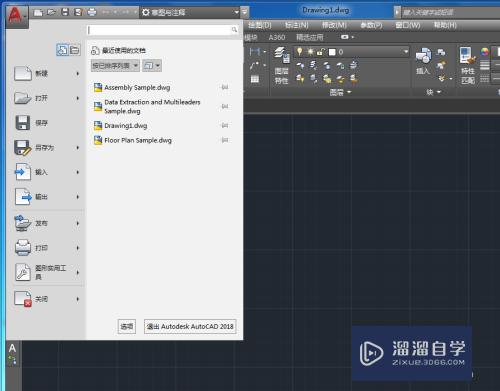
Task: Toggle layer lock padlock in layer box
Action: tap(320, 52)
